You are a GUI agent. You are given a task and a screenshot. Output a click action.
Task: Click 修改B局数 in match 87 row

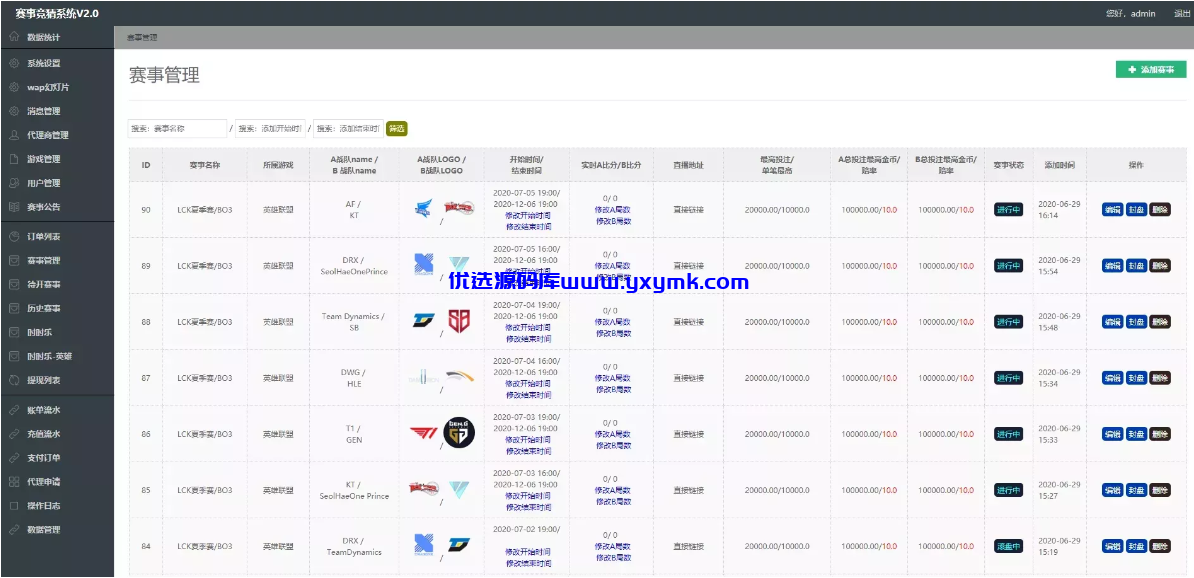pyautogui.click(x=613, y=389)
